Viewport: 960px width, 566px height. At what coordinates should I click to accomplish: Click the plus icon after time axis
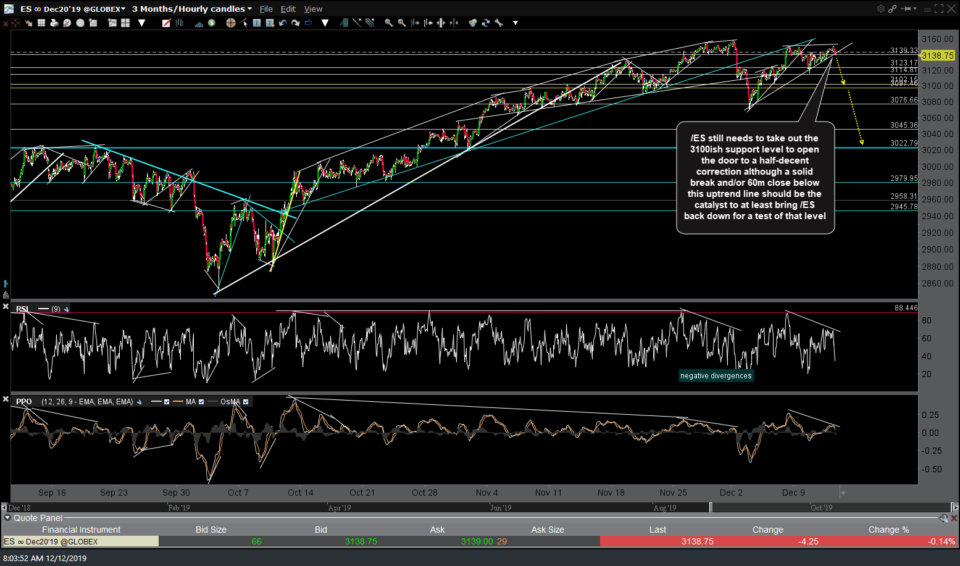(843, 492)
